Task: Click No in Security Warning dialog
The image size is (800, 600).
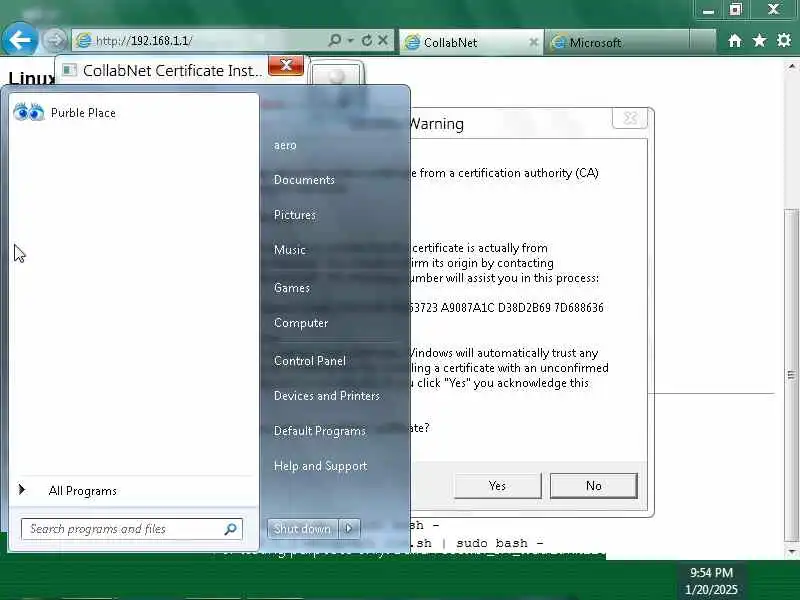Action: click(593, 485)
